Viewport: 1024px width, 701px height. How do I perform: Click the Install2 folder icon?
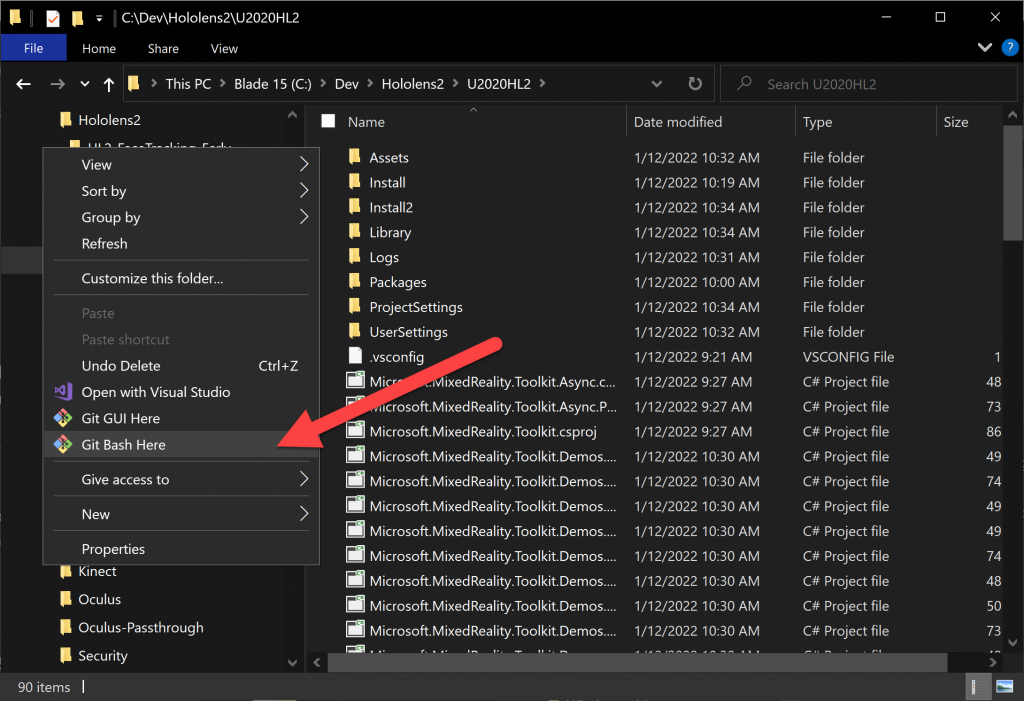click(355, 207)
